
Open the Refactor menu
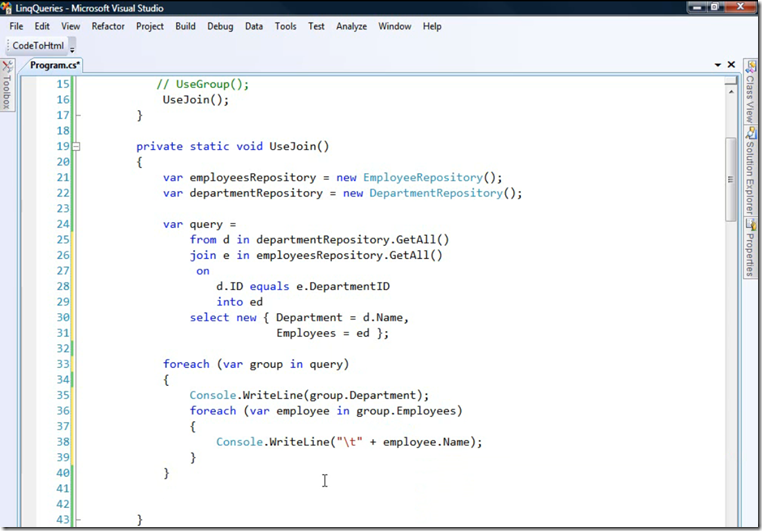point(108,26)
